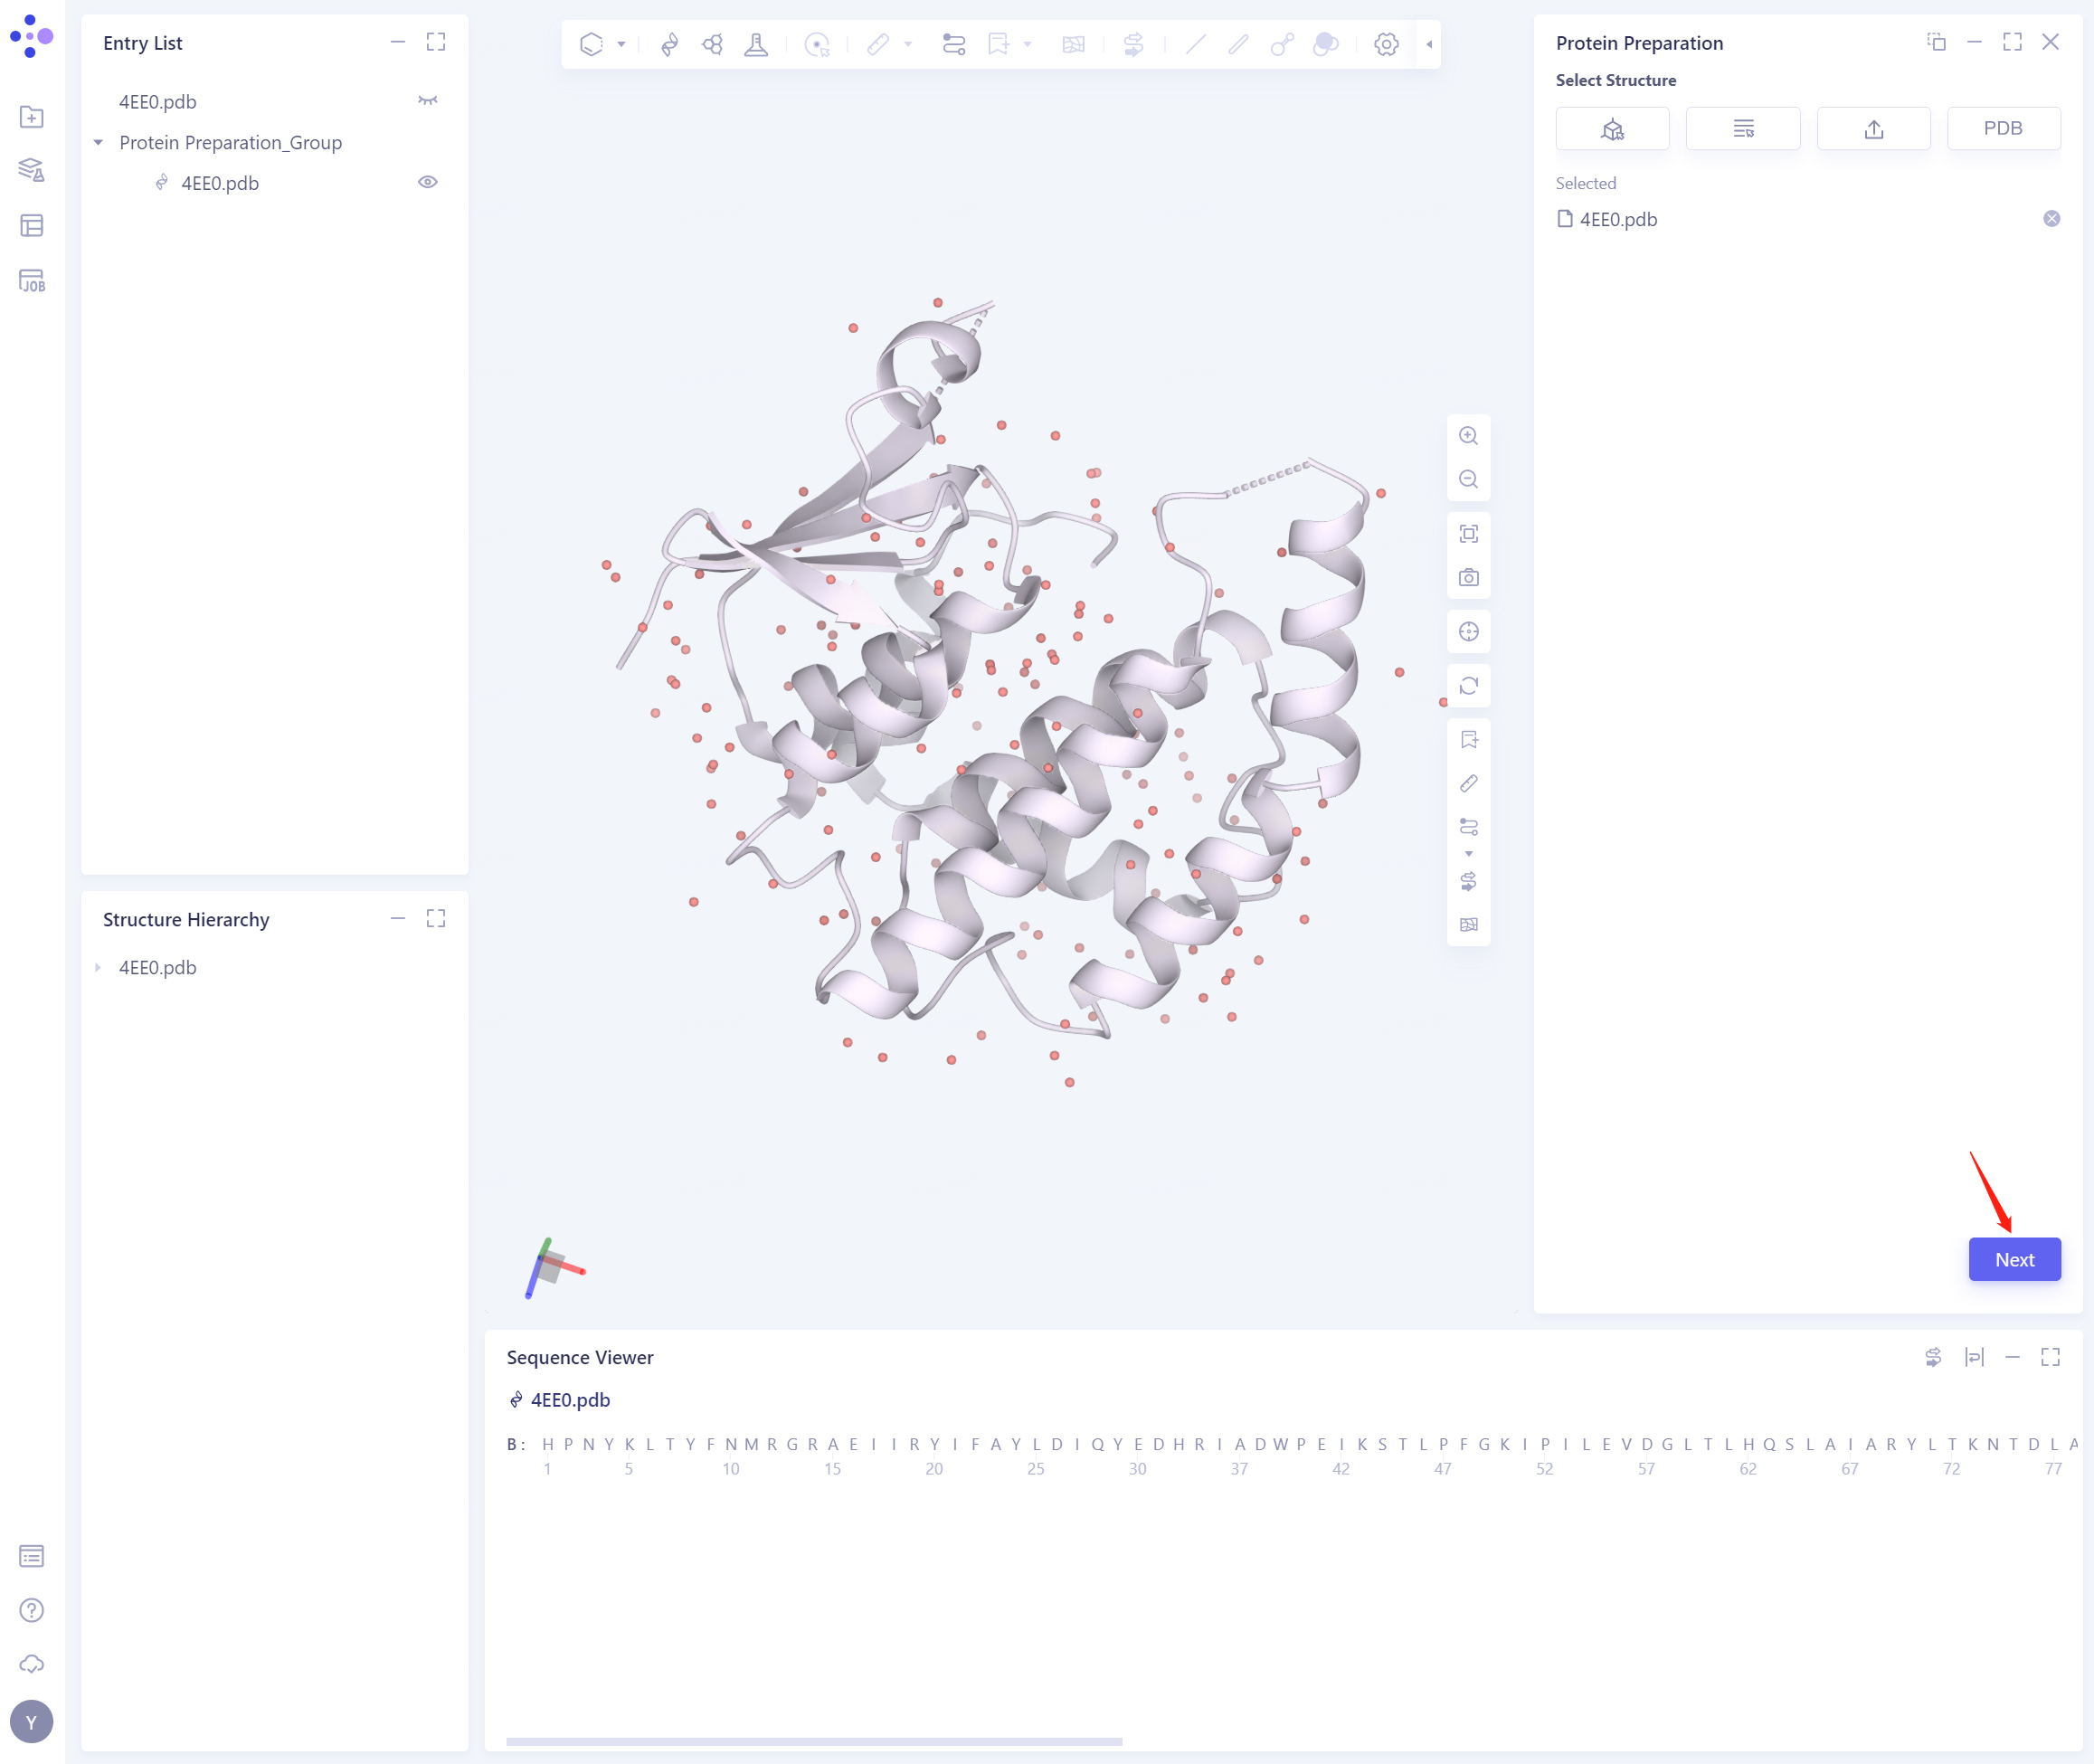Show hidden 4EE0.pdb entry with closed-eye icon
This screenshot has width=2094, height=1764.
coord(427,101)
